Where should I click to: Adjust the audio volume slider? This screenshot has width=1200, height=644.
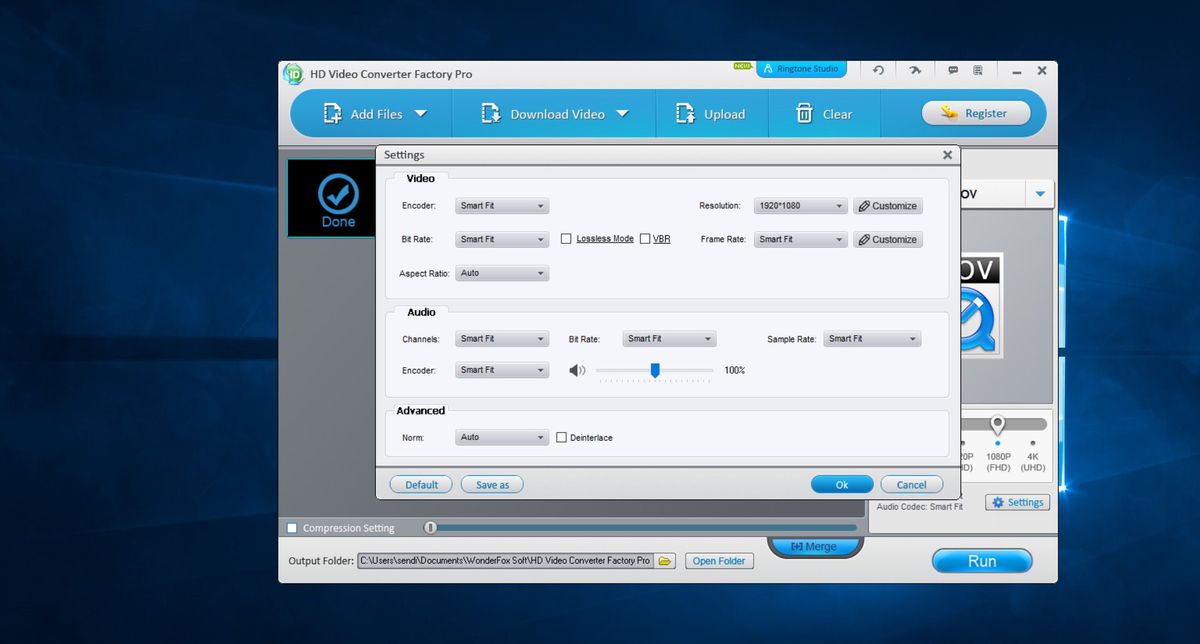655,370
